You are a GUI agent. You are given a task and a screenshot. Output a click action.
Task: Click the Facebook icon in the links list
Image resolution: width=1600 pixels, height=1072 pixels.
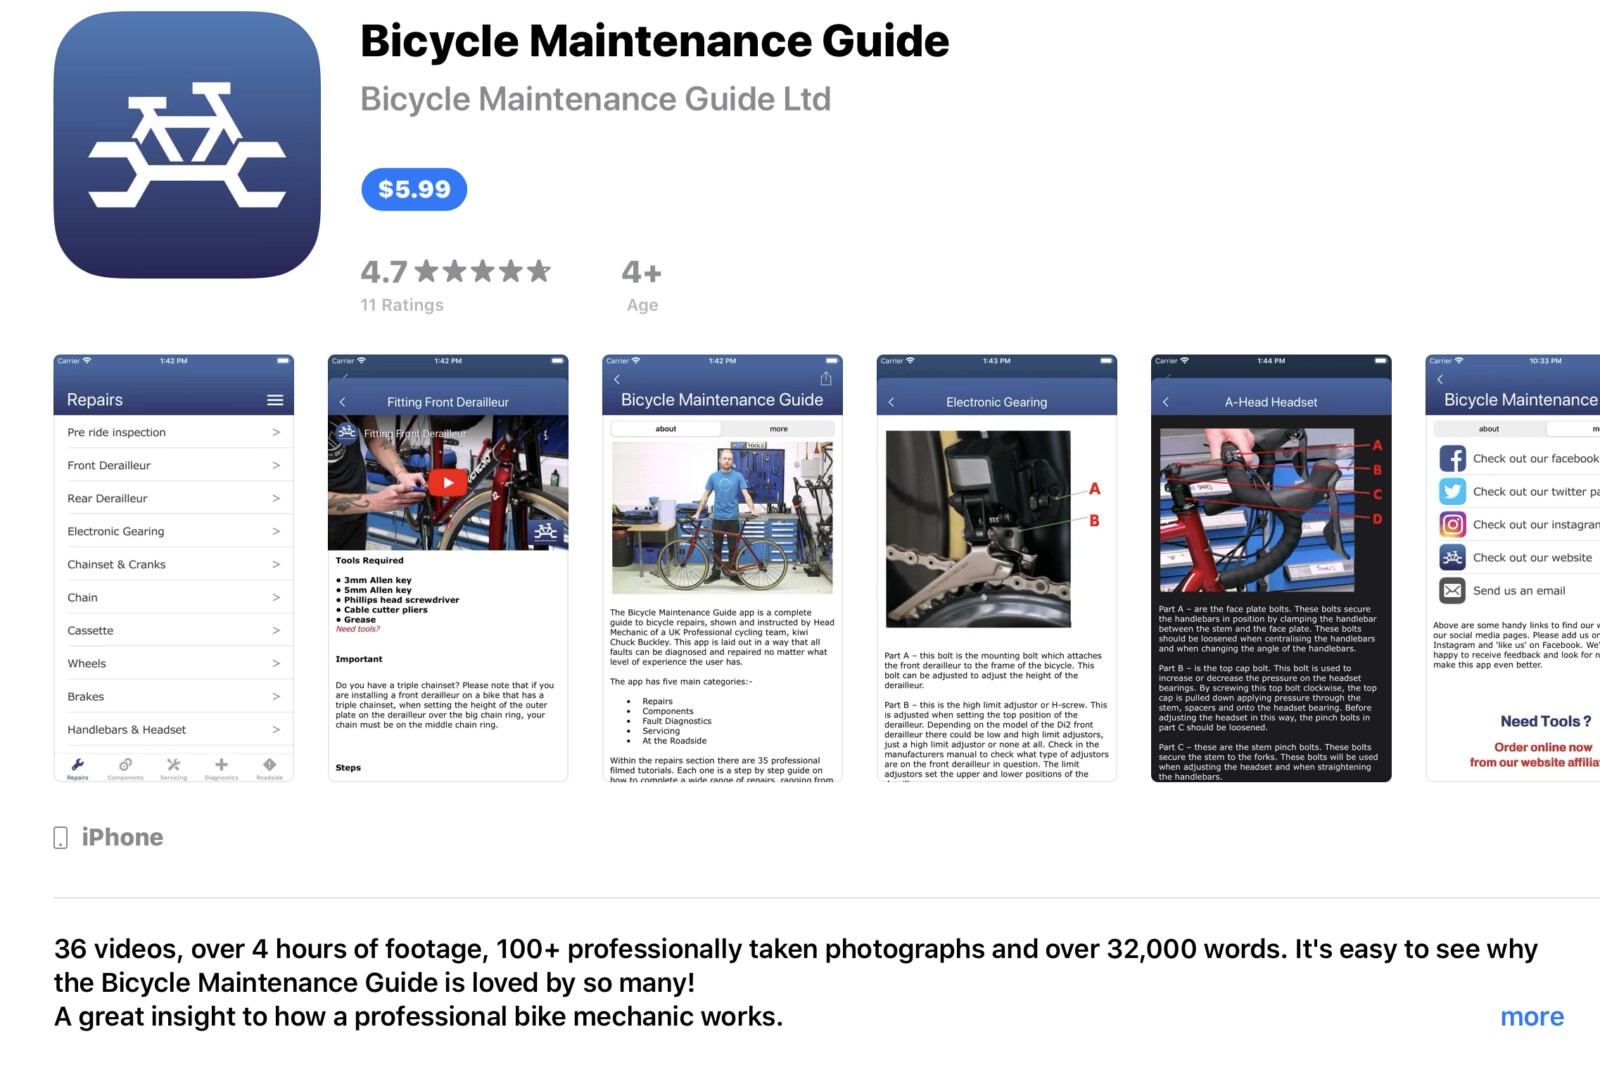tap(1452, 458)
